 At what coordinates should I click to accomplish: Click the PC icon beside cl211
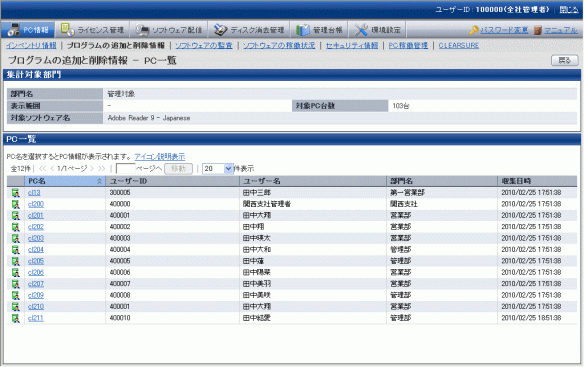click(15, 318)
